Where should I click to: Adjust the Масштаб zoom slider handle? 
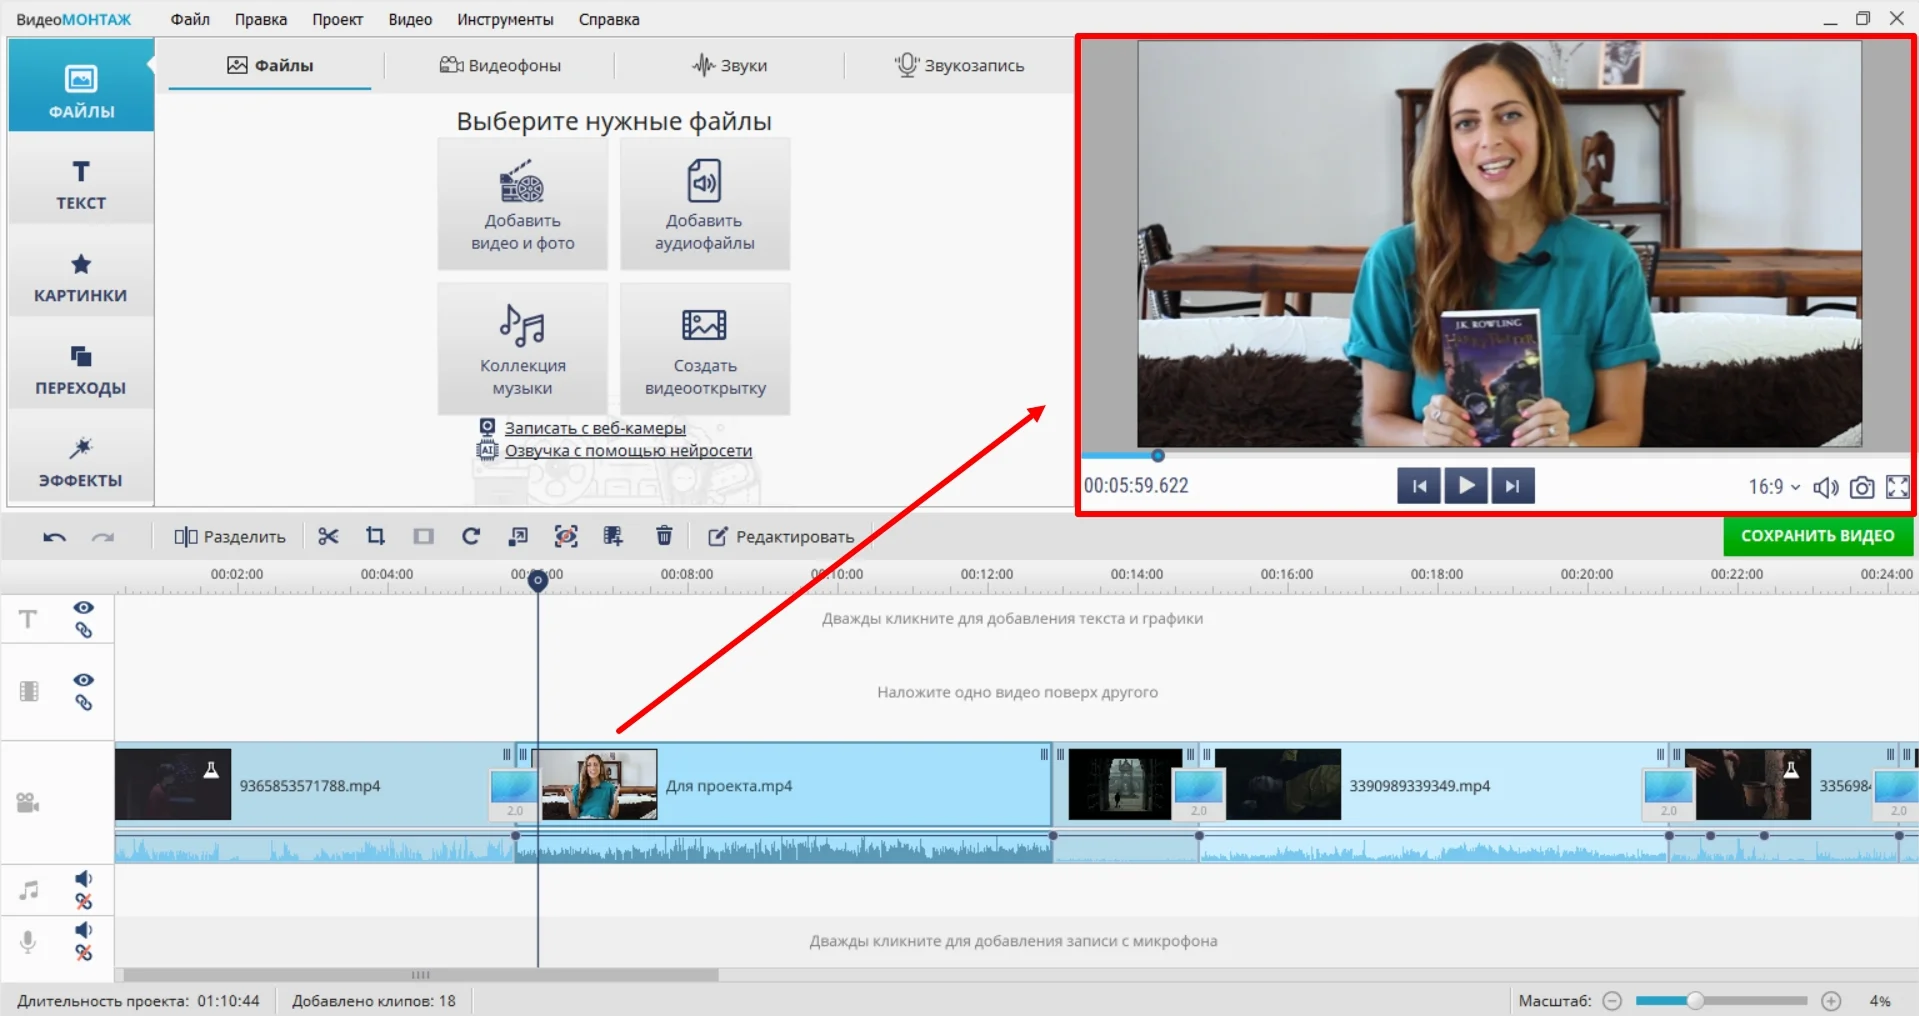pyautogui.click(x=1695, y=1001)
